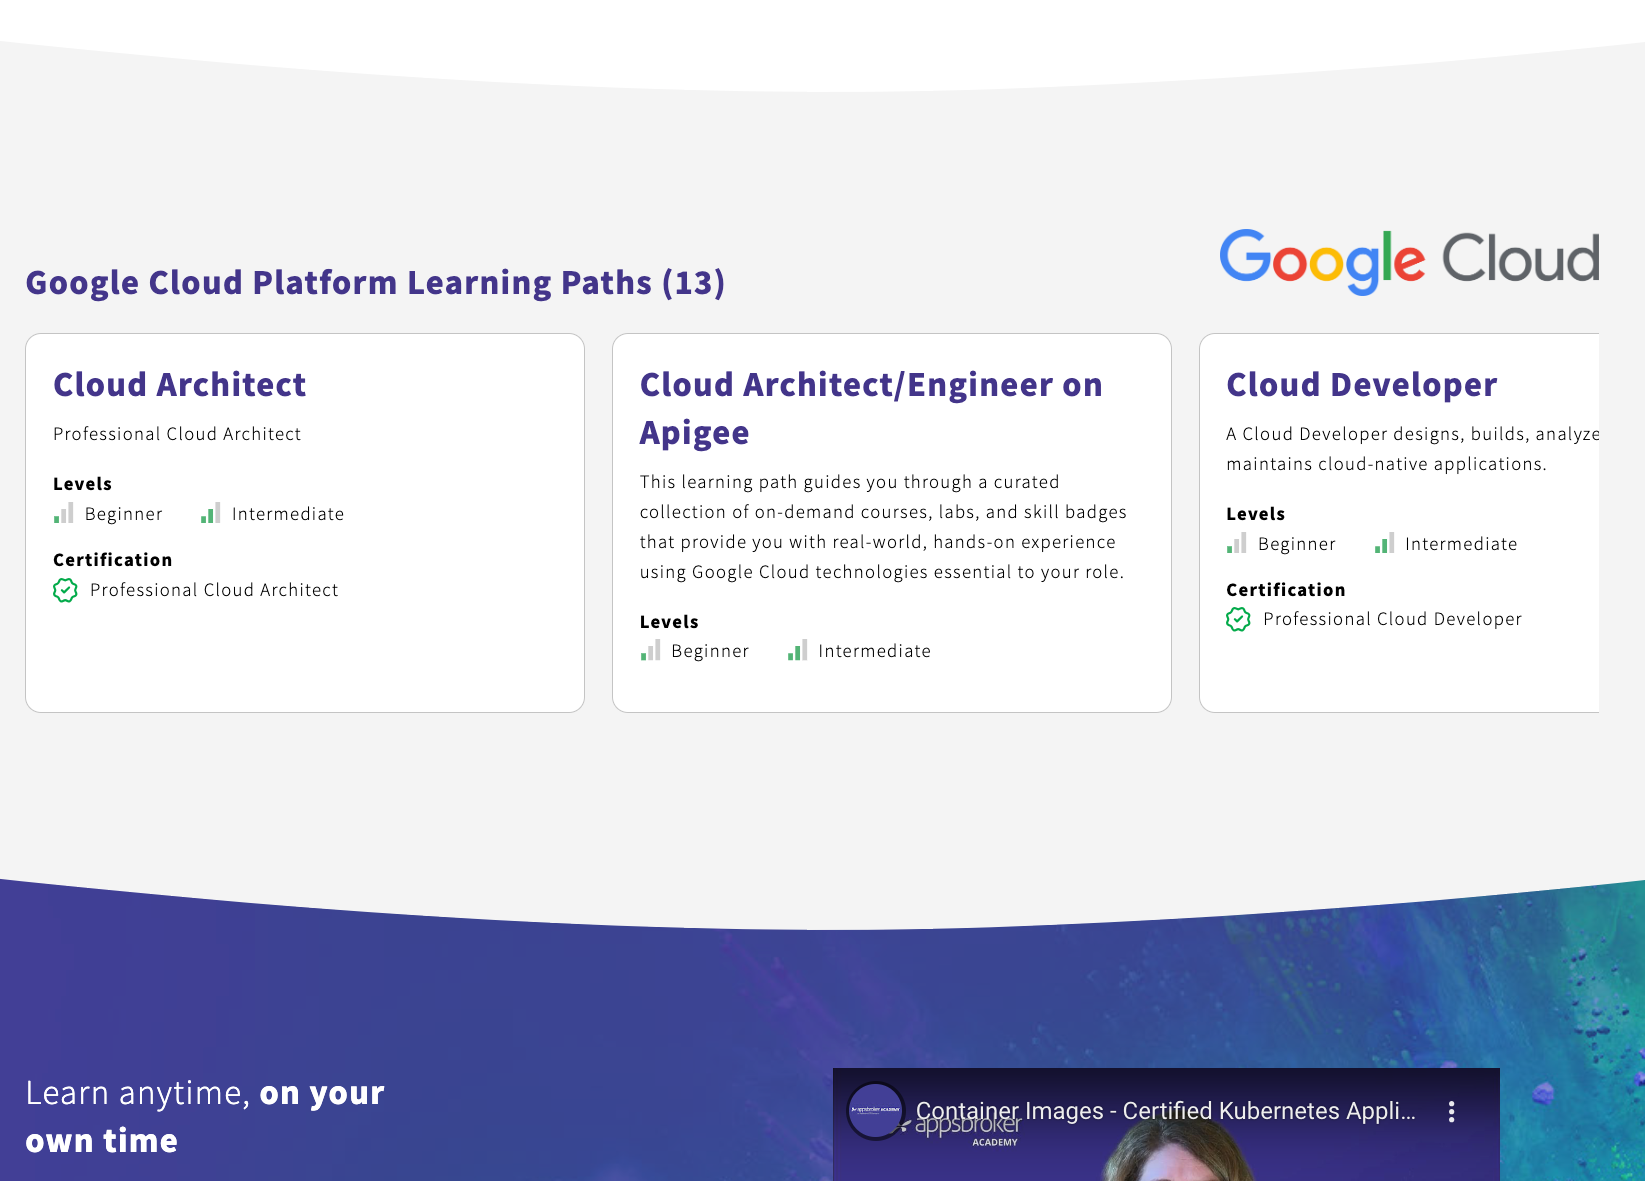This screenshot has width=1645, height=1181.
Task: Click 'Beginner' label in the Cloud Developer card
Action: pyautogui.click(x=1296, y=544)
